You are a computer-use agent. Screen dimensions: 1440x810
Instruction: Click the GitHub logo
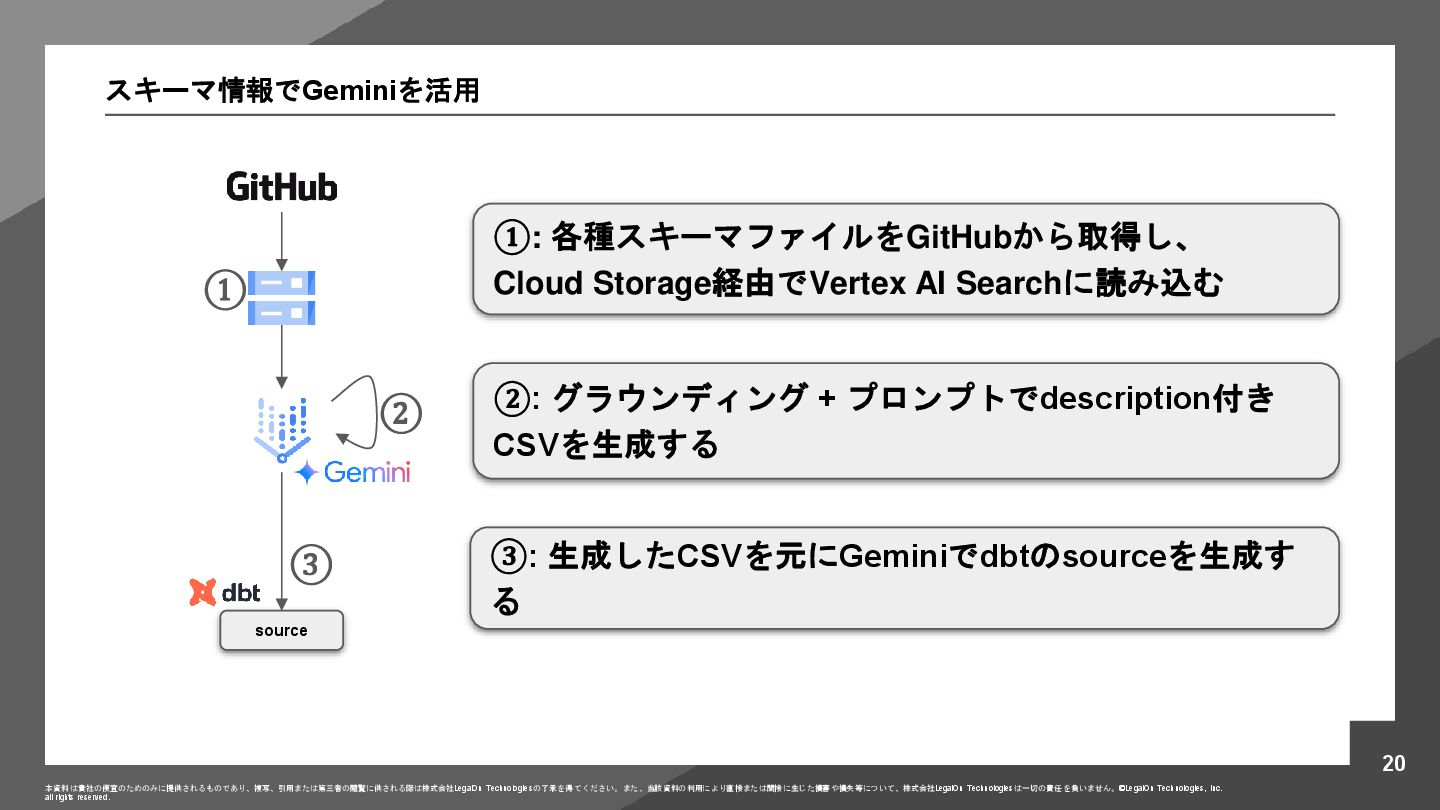(281, 187)
